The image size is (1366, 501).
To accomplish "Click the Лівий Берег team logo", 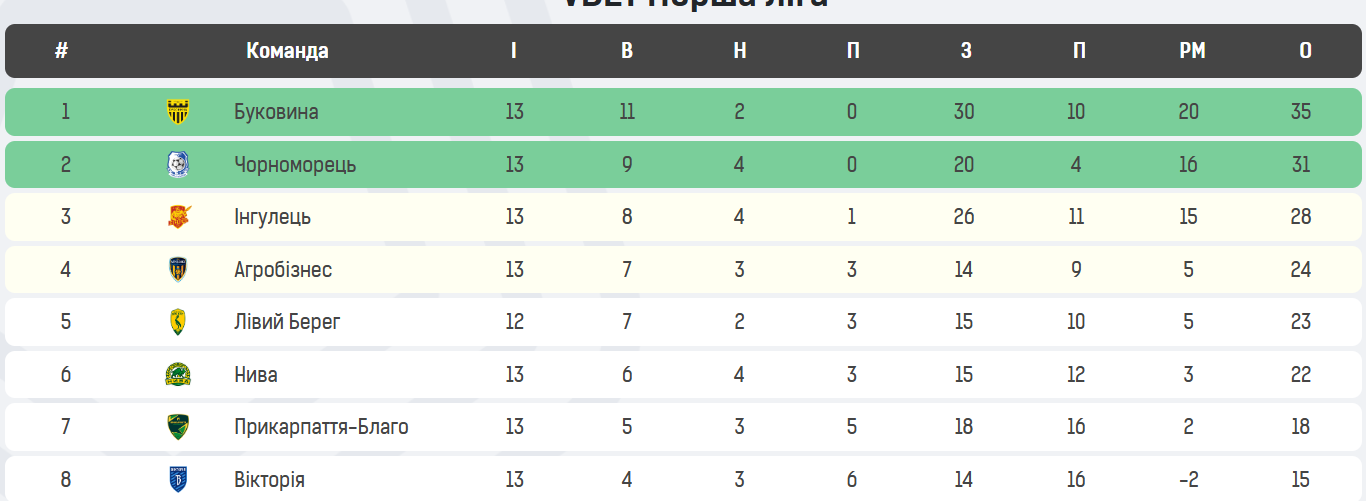I will (x=178, y=322).
